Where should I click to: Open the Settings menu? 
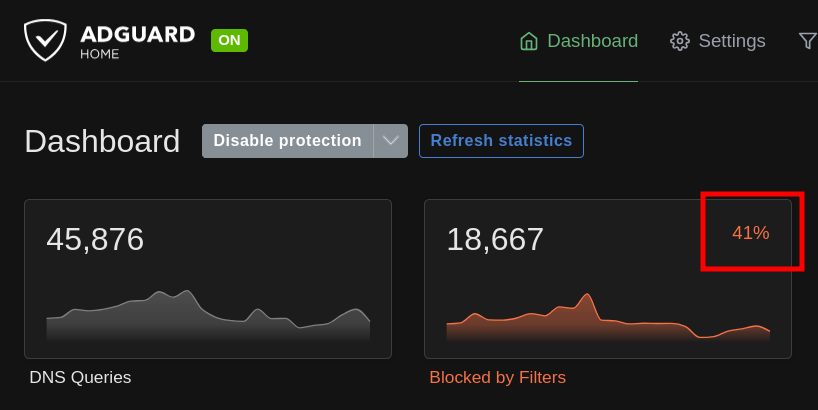pyautogui.click(x=718, y=41)
